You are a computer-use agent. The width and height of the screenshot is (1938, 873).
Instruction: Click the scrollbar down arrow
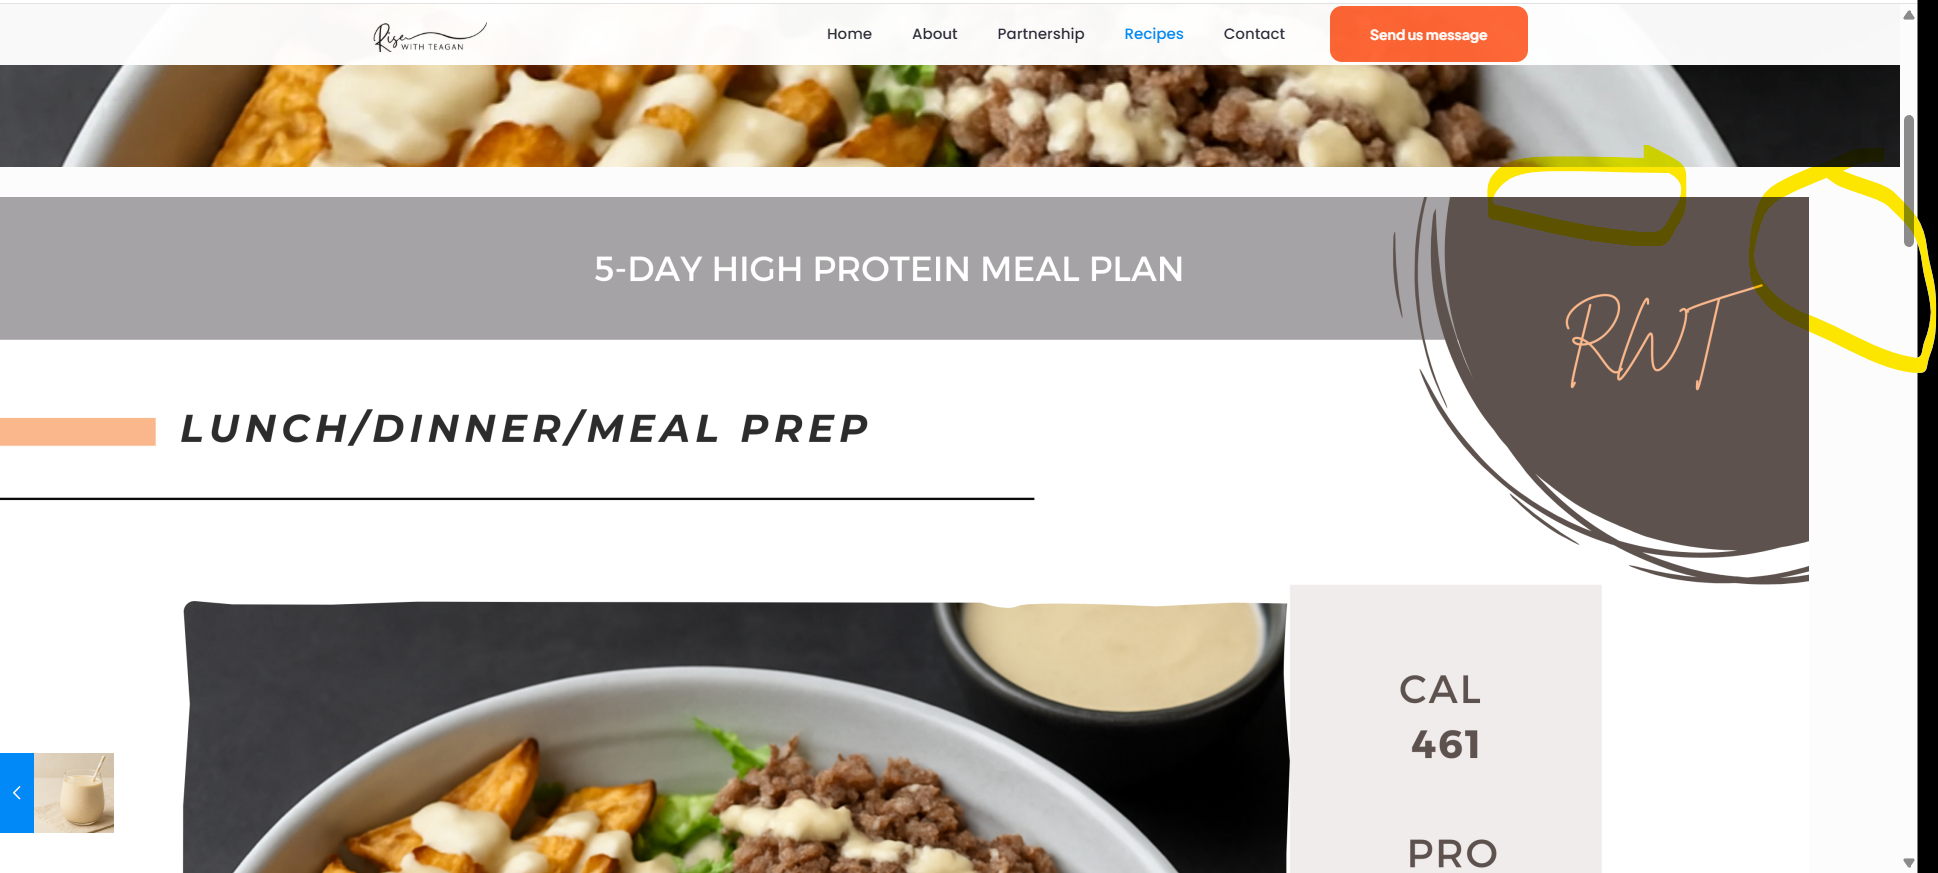click(x=1908, y=862)
